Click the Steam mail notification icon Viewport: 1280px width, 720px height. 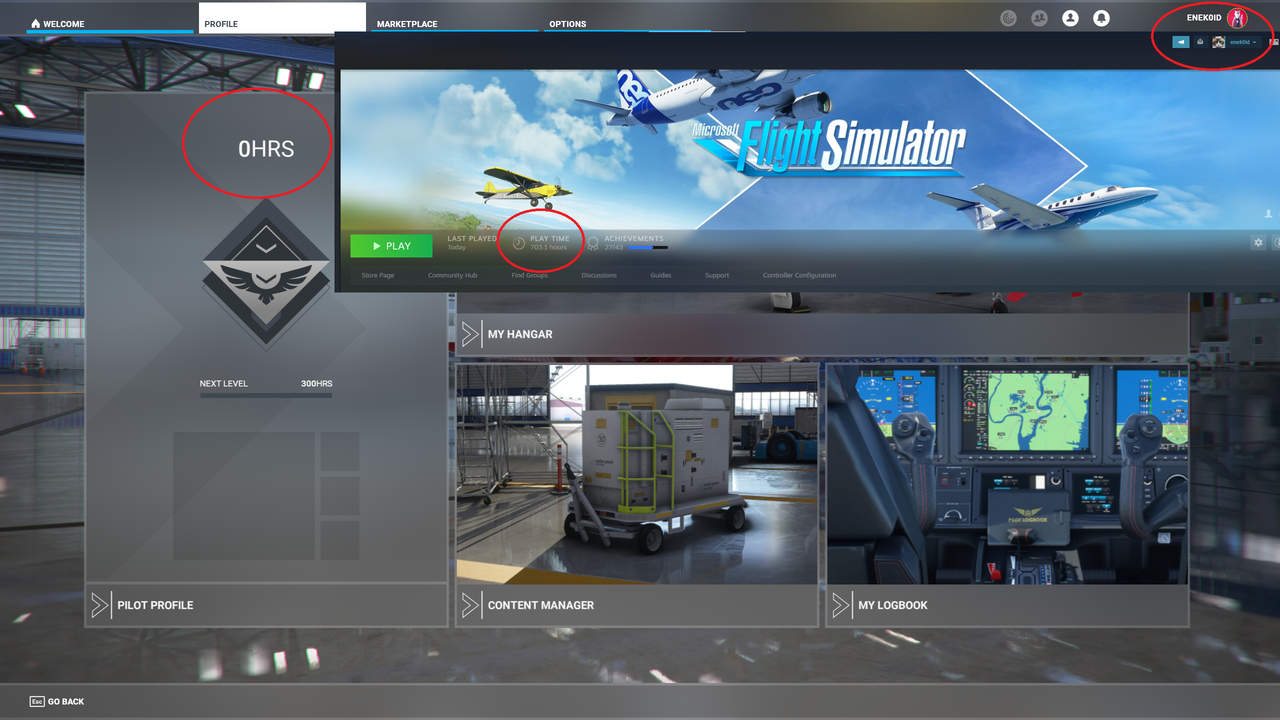1200,42
